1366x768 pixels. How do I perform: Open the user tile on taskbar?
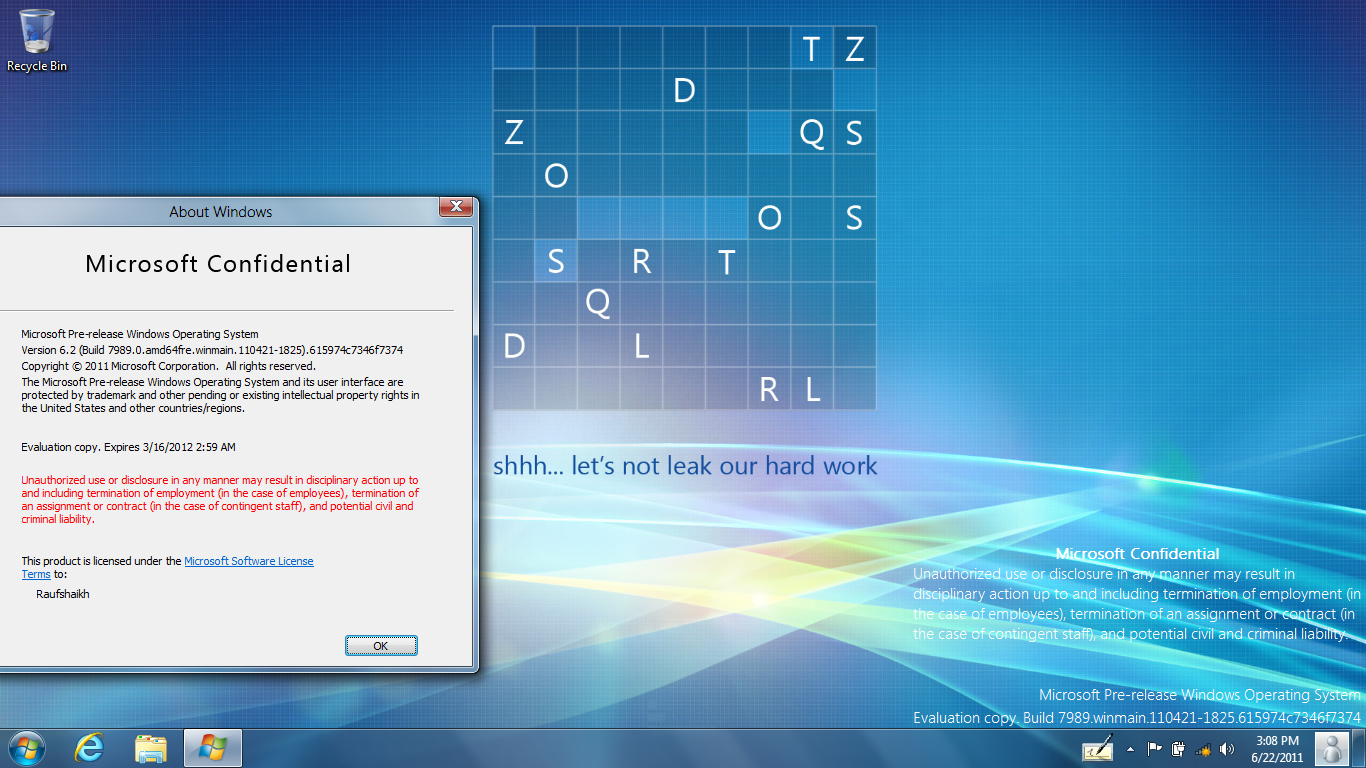[1331, 748]
